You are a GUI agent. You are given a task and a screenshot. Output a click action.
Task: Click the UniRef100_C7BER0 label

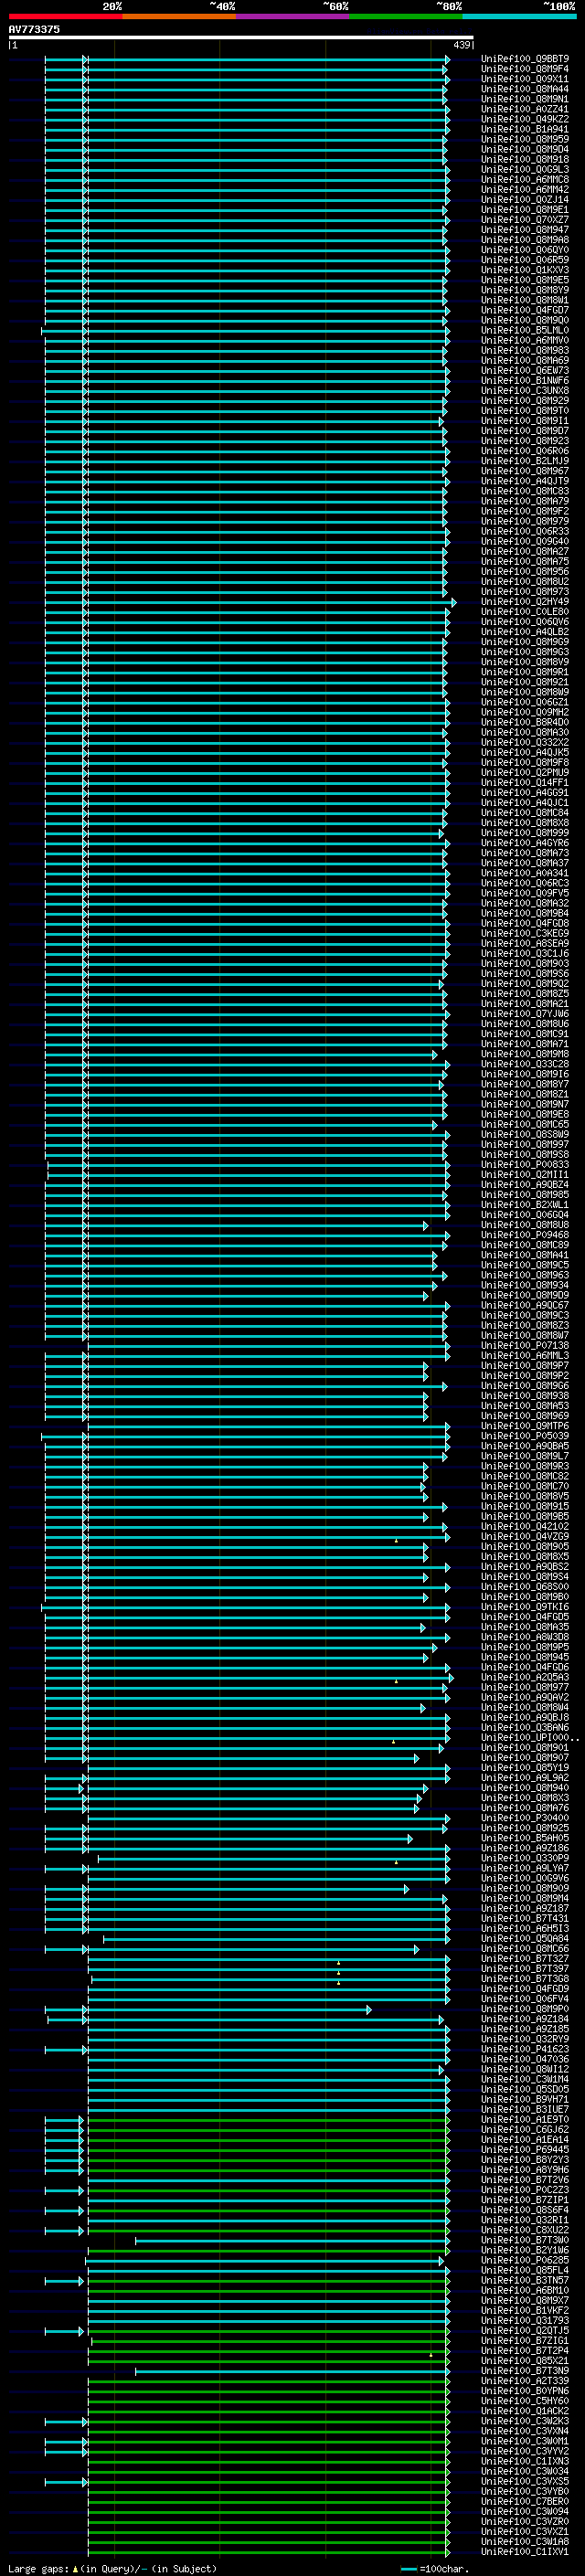coord(525,2502)
